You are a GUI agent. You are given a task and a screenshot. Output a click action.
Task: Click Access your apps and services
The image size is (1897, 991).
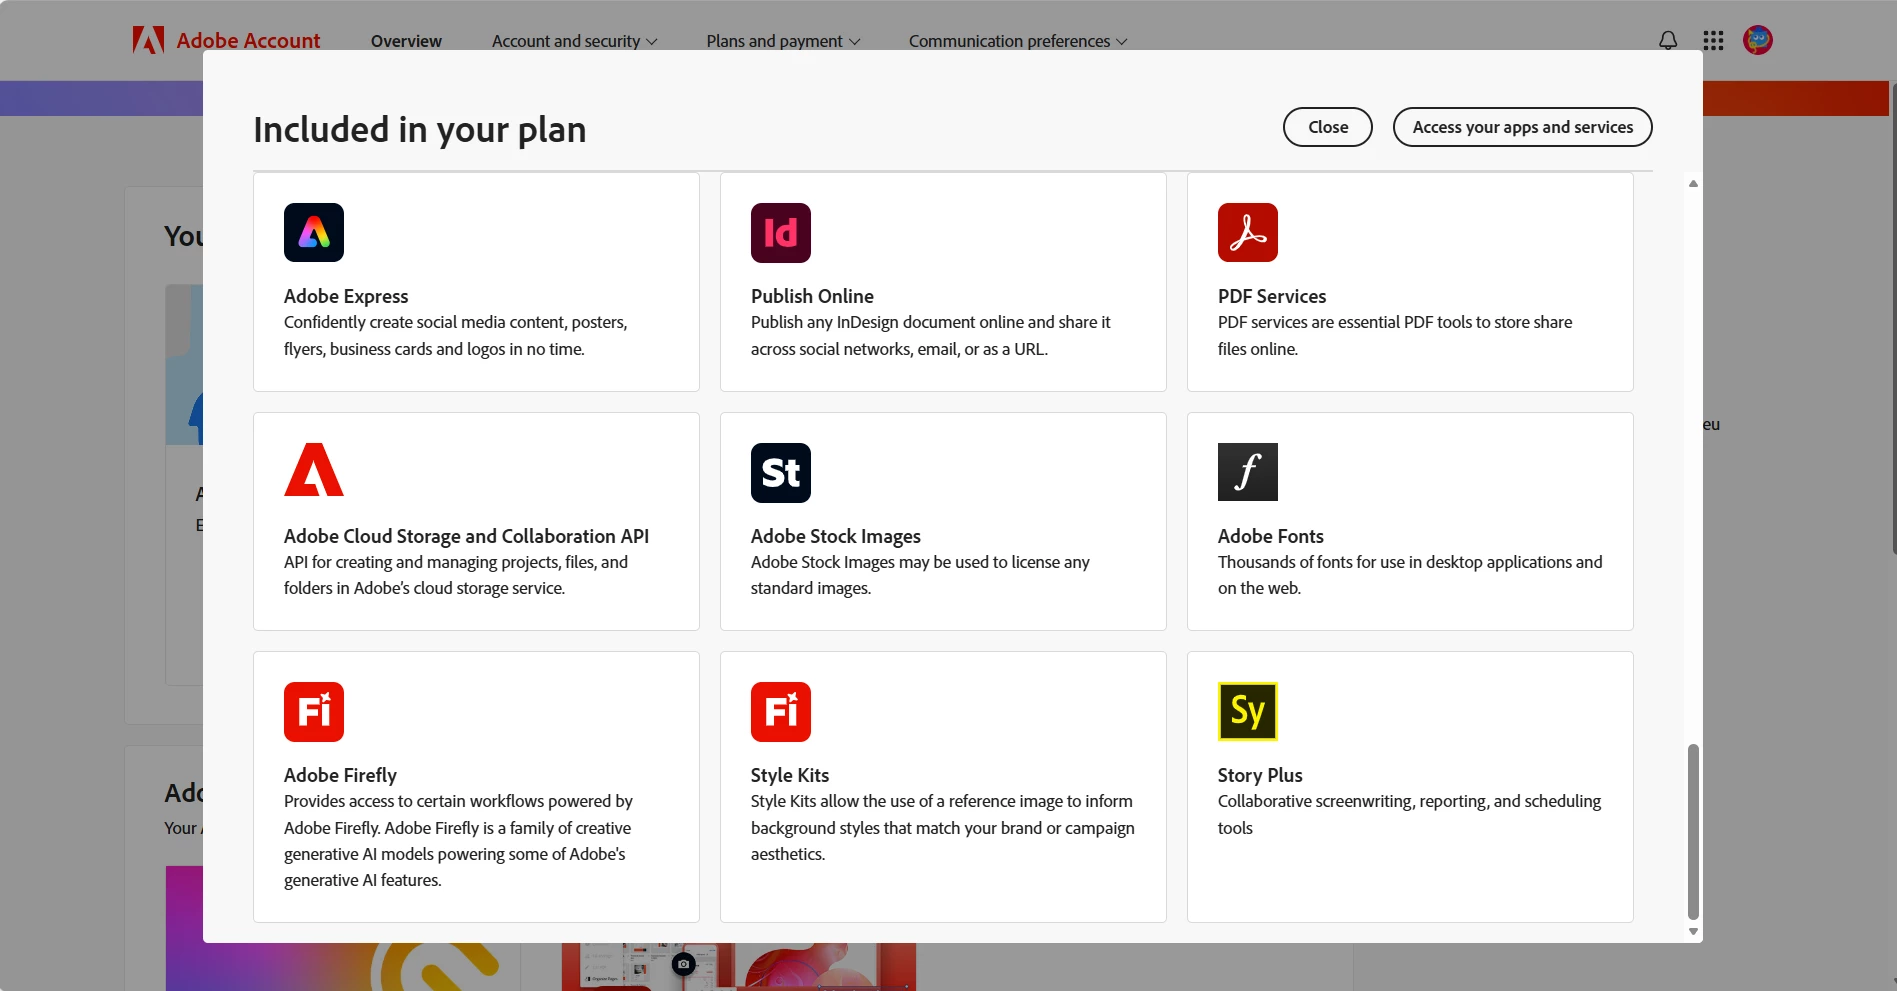1522,127
